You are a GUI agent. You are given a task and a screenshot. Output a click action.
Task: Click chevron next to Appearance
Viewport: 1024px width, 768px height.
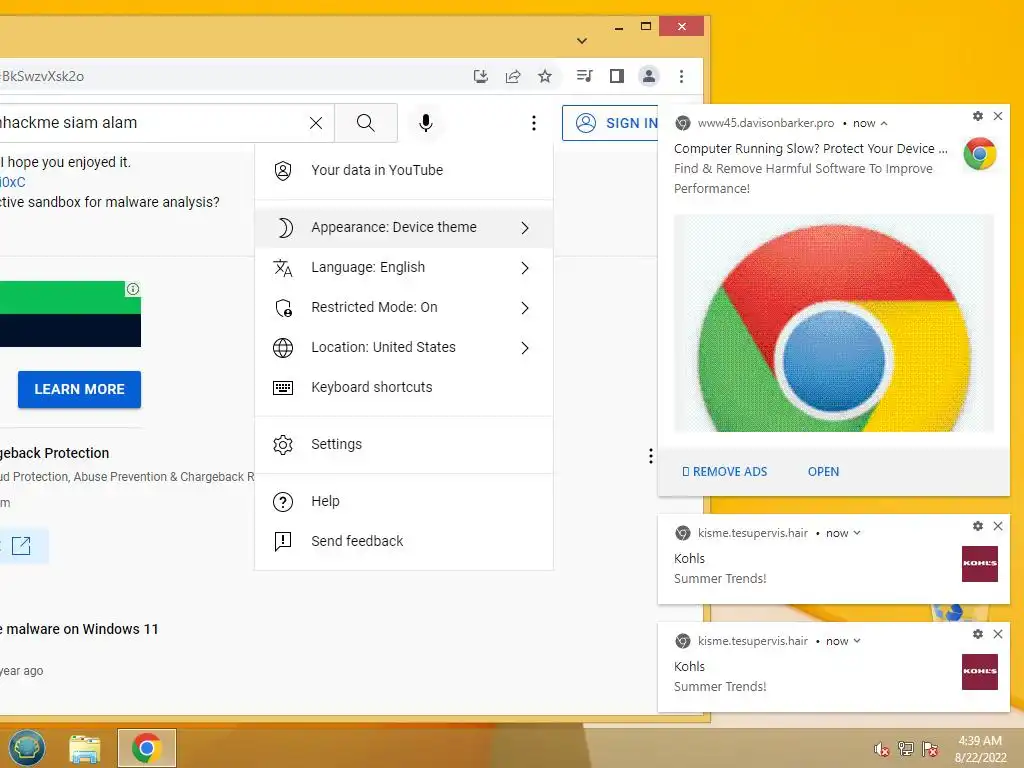click(x=525, y=228)
